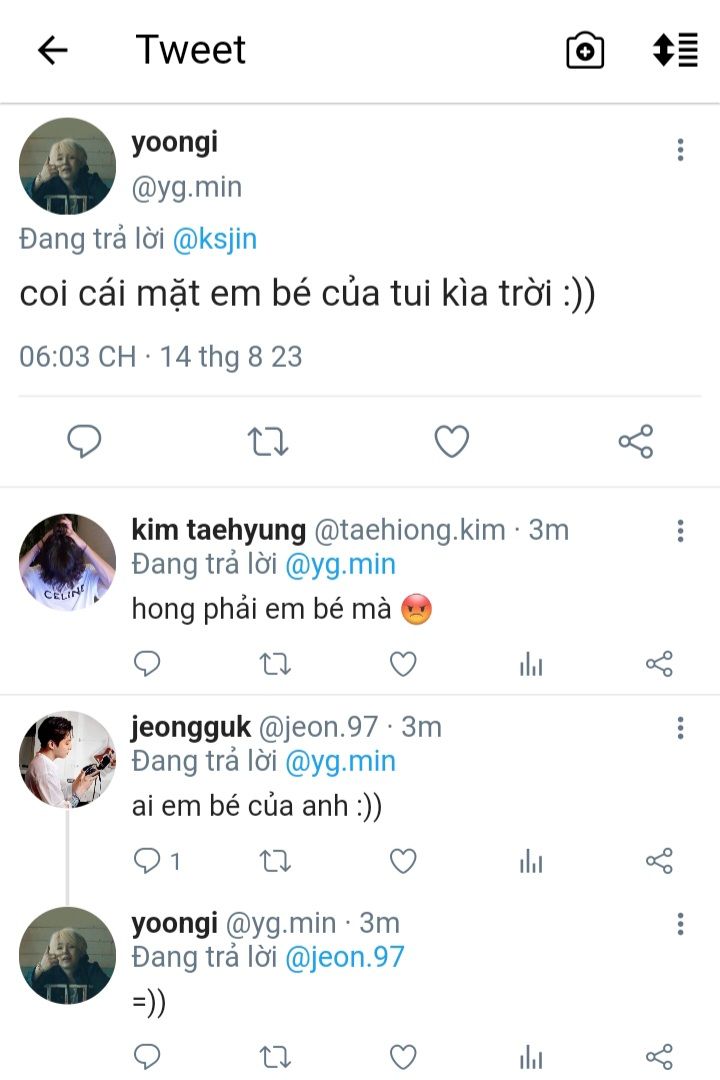View kim taehyung's profile picture
The image size is (720, 1080).
[x=67, y=562]
